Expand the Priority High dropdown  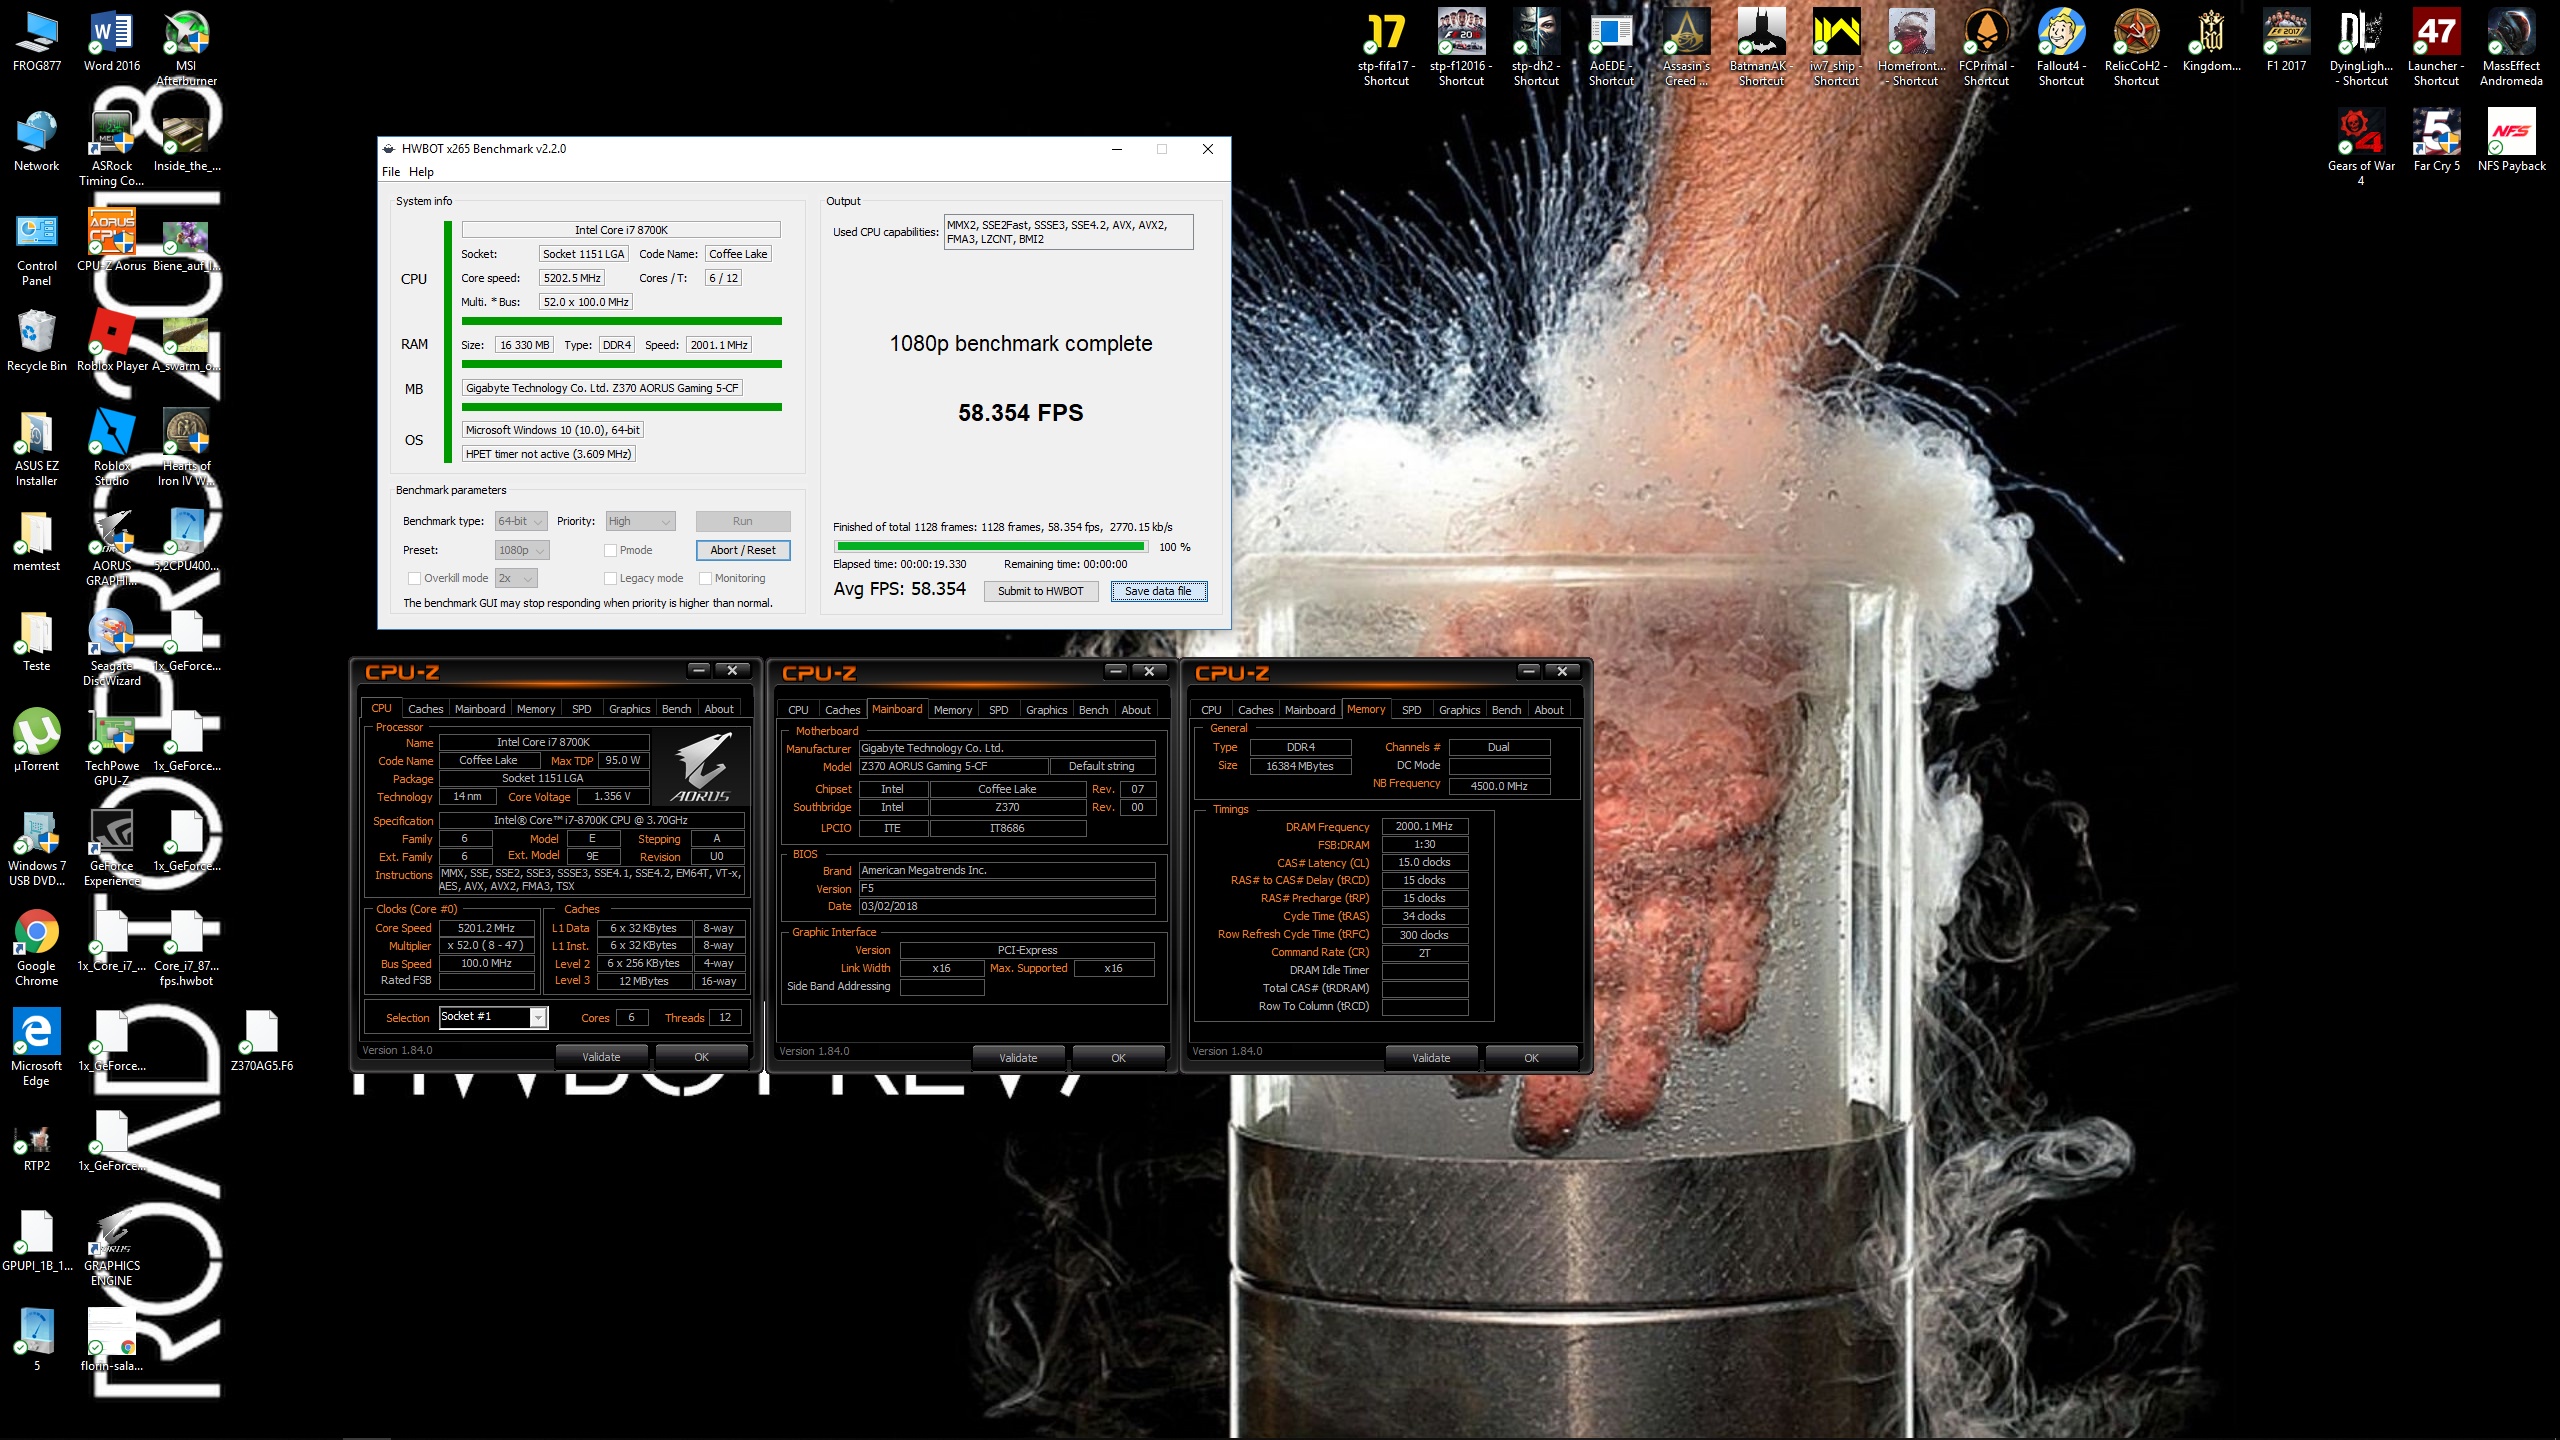(640, 521)
